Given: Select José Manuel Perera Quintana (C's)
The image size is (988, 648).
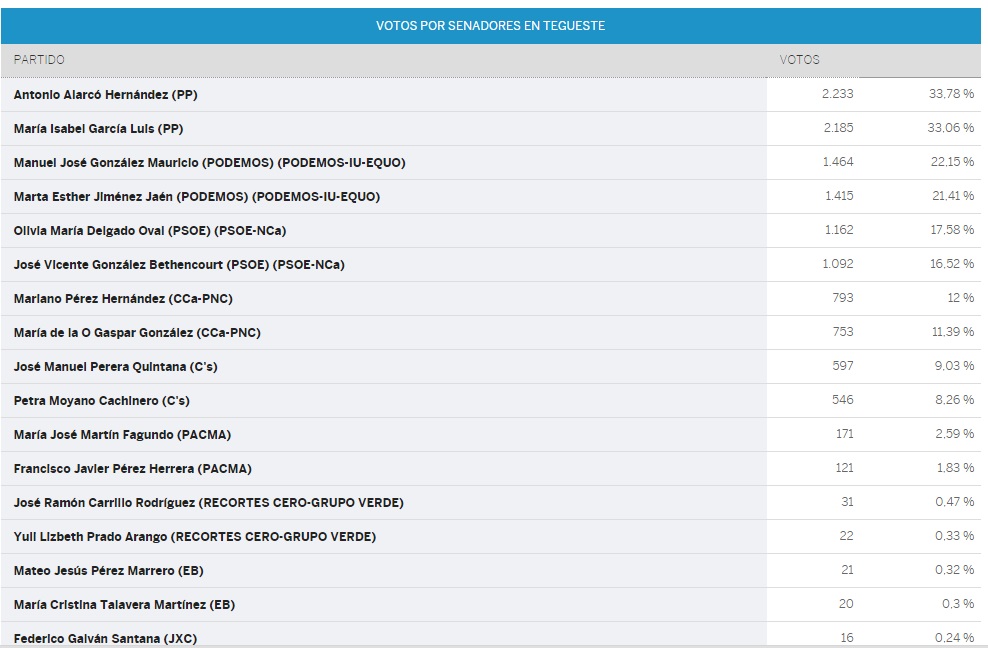Looking at the screenshot, I should [x=115, y=367].
